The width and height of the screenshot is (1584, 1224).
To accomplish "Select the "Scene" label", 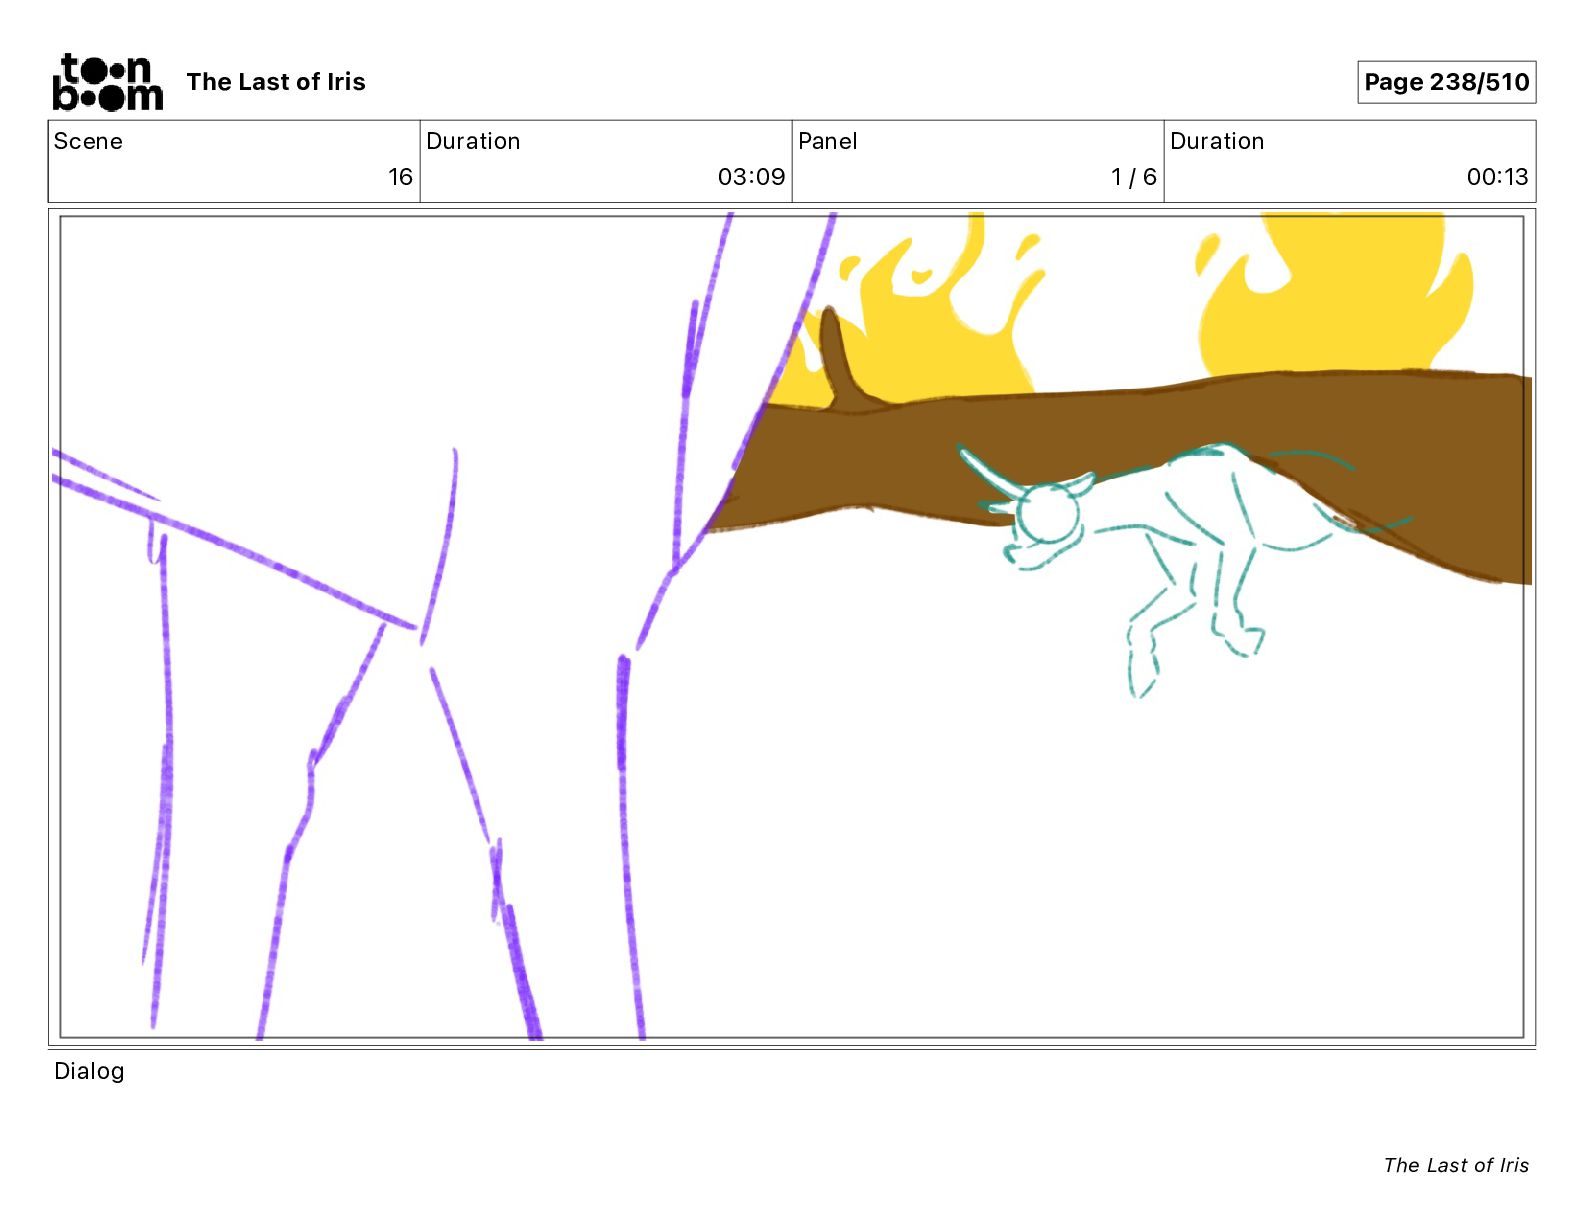I will (88, 141).
